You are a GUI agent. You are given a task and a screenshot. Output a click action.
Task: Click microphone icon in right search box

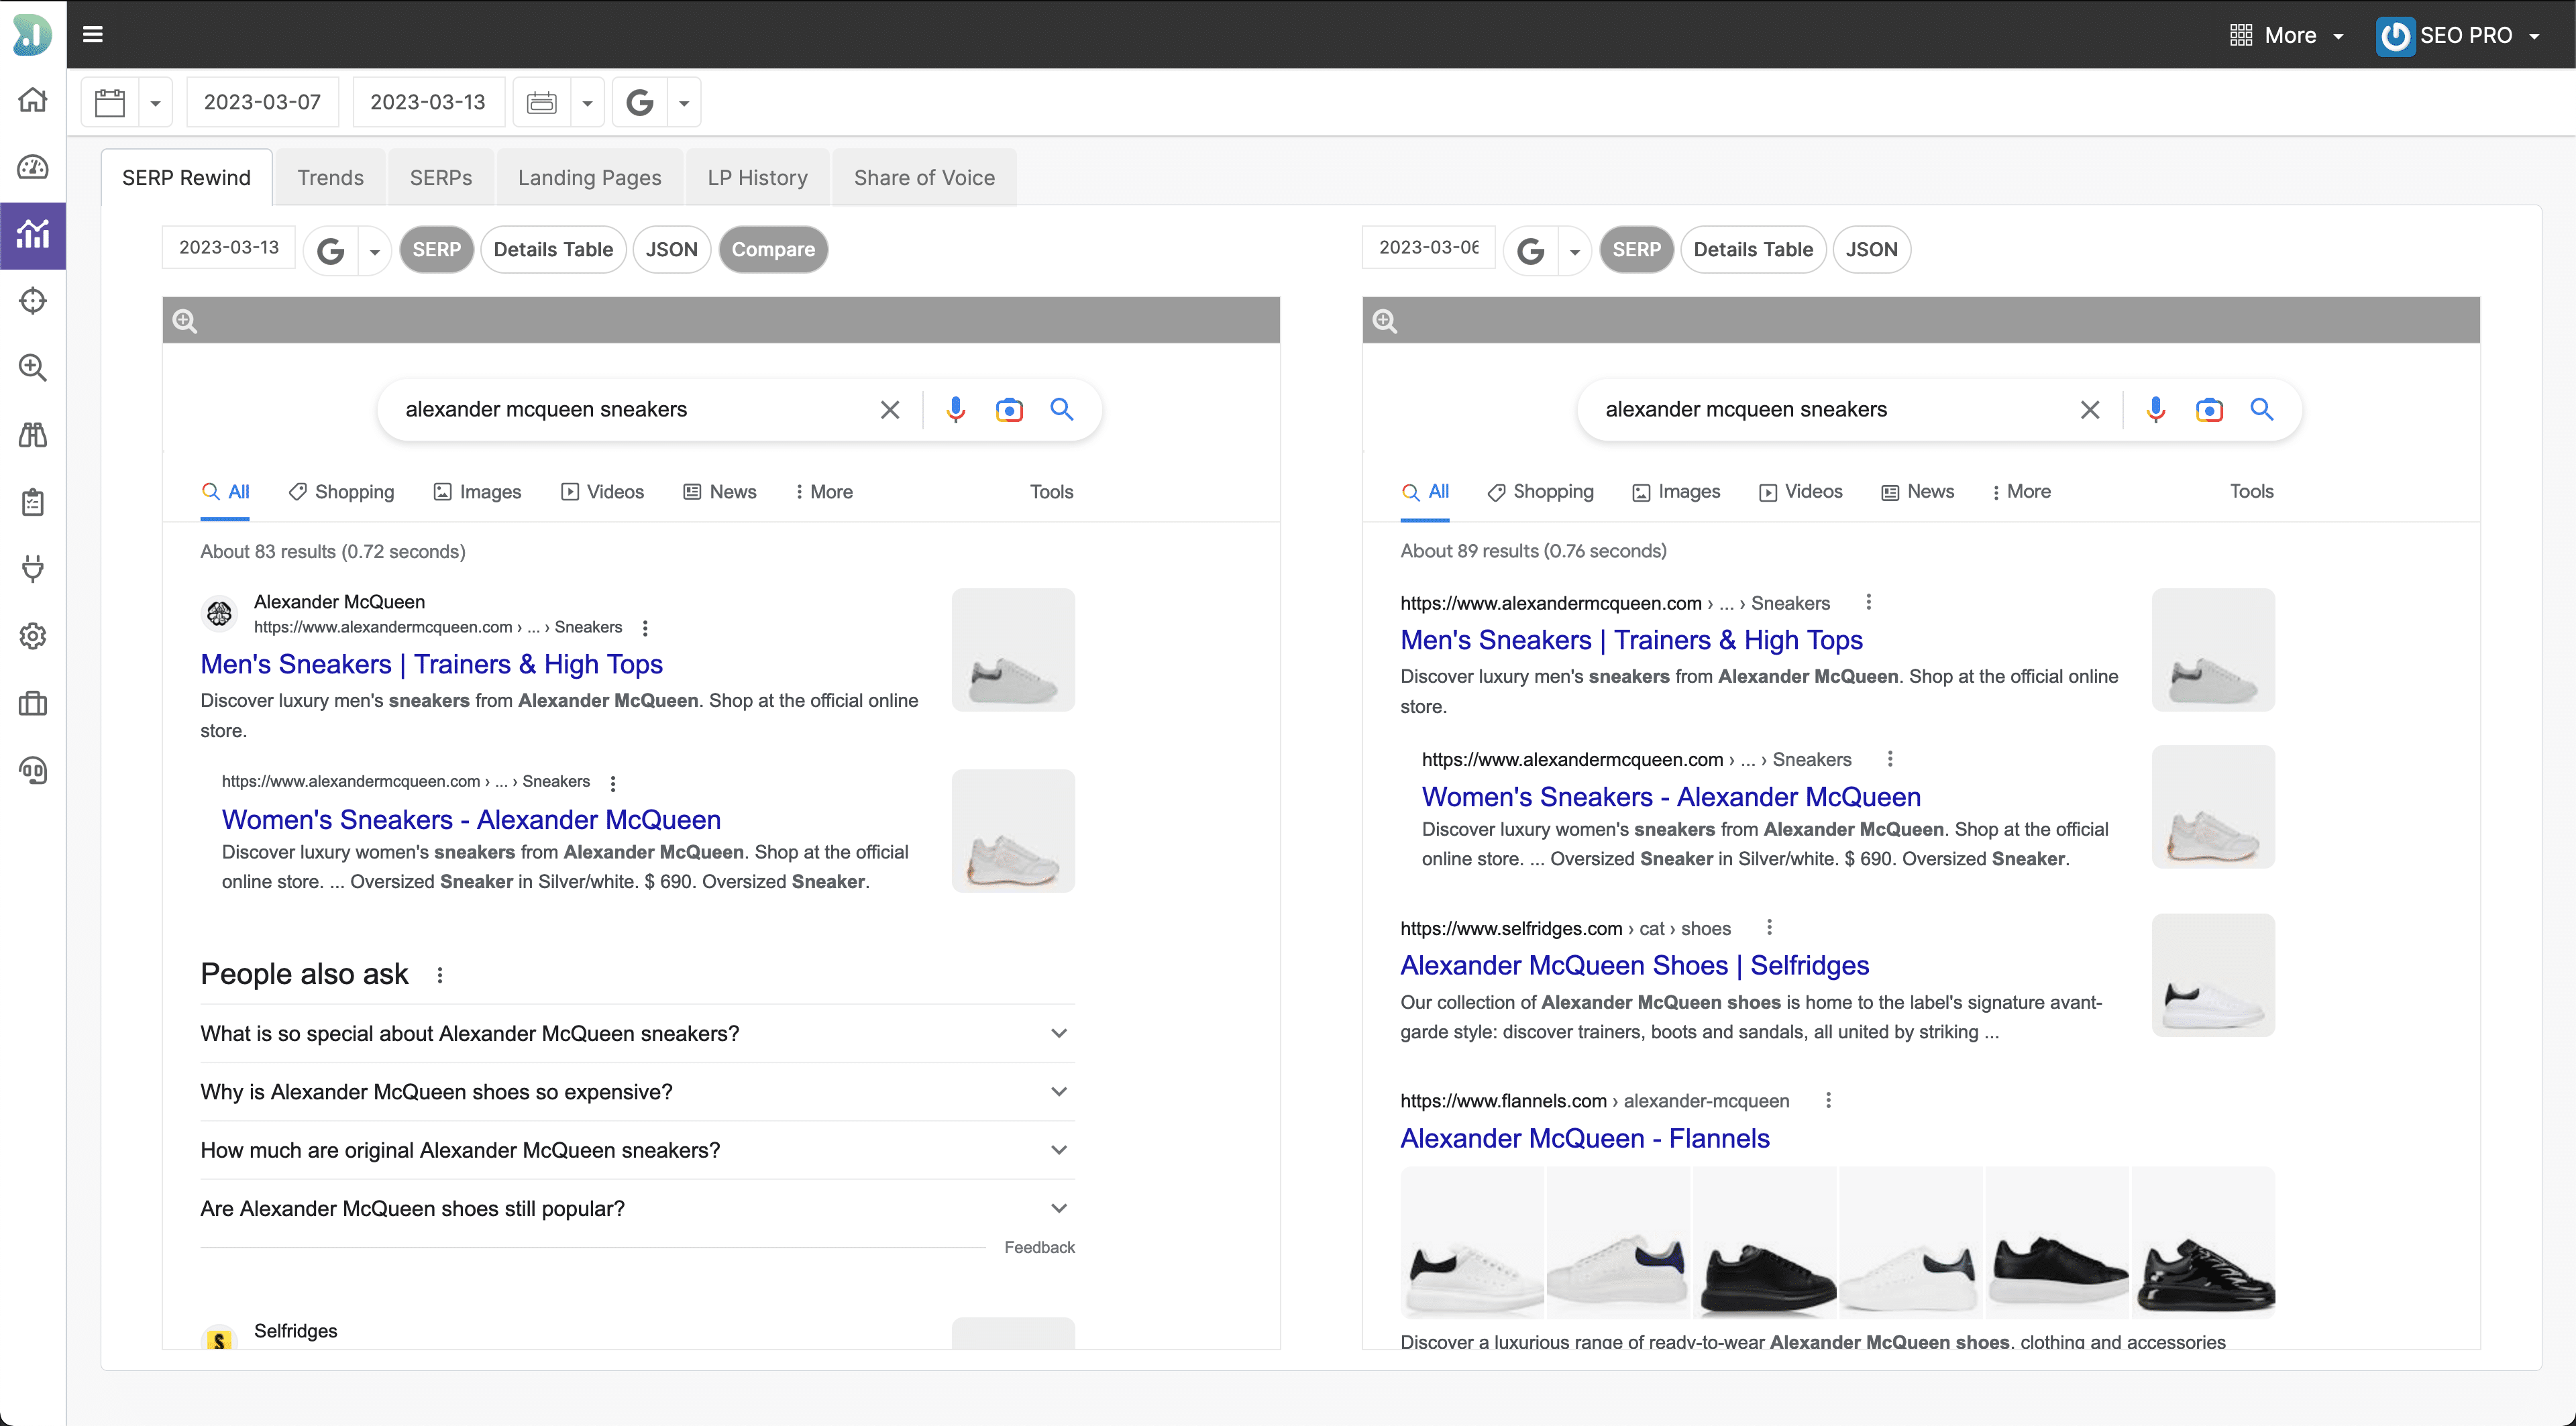pyautogui.click(x=2156, y=410)
